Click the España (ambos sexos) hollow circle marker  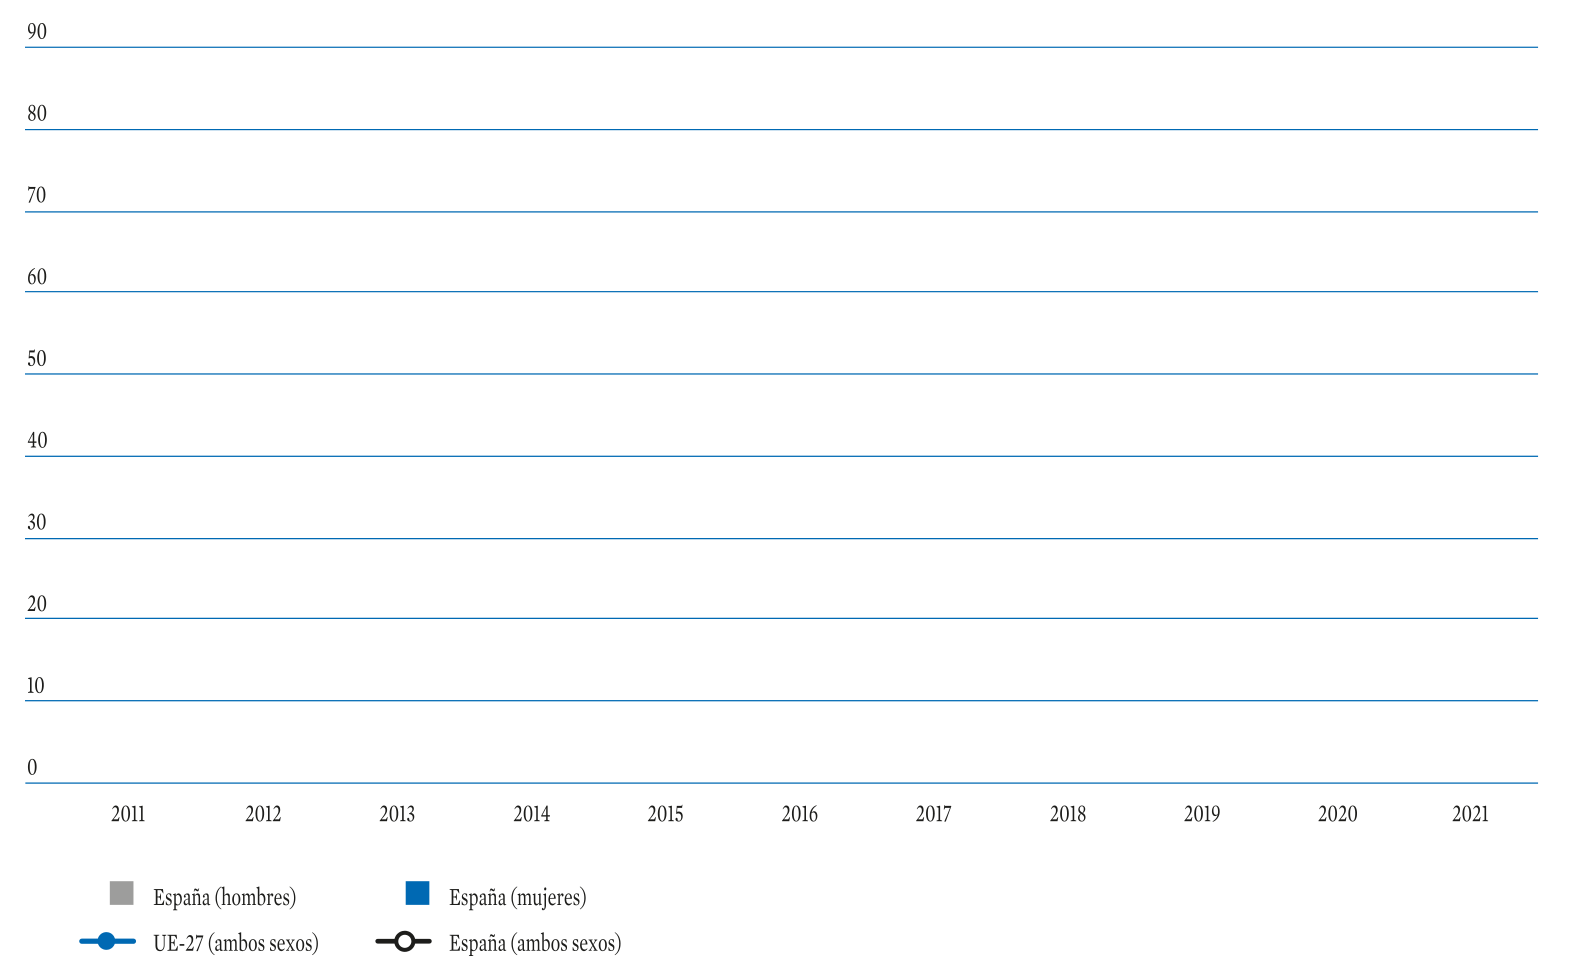tap(404, 941)
